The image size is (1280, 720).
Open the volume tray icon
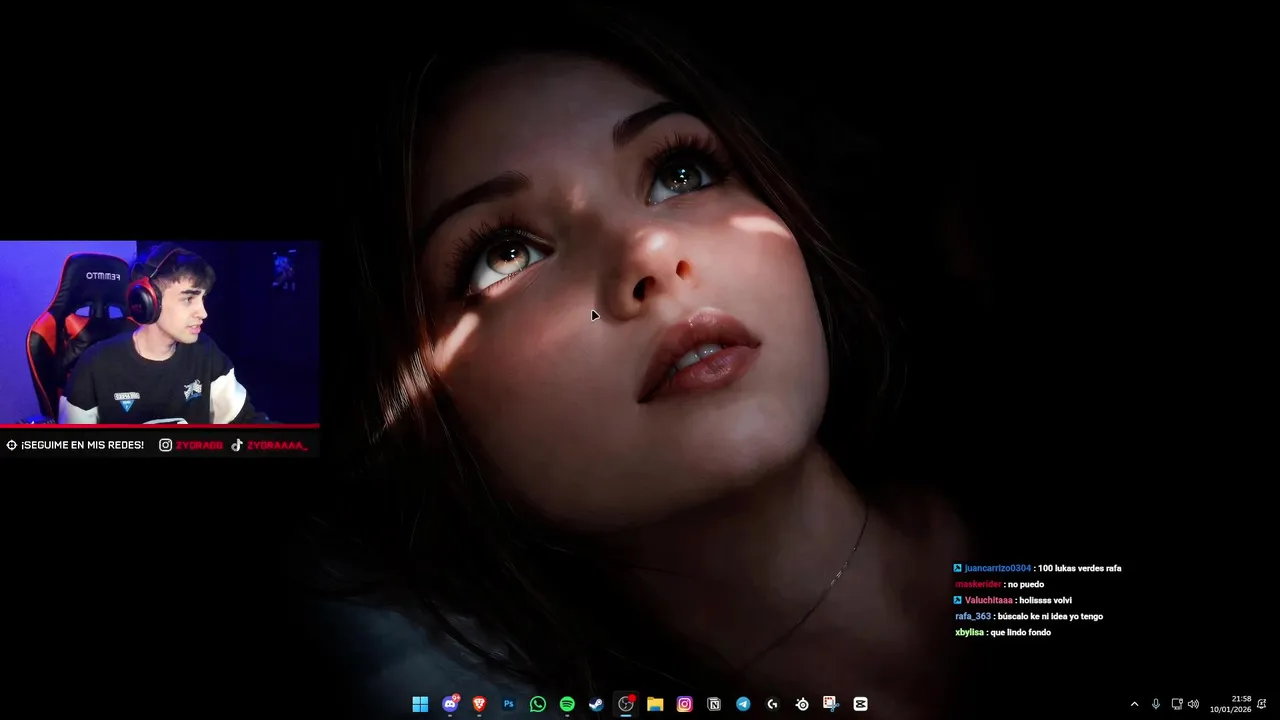click(1193, 704)
